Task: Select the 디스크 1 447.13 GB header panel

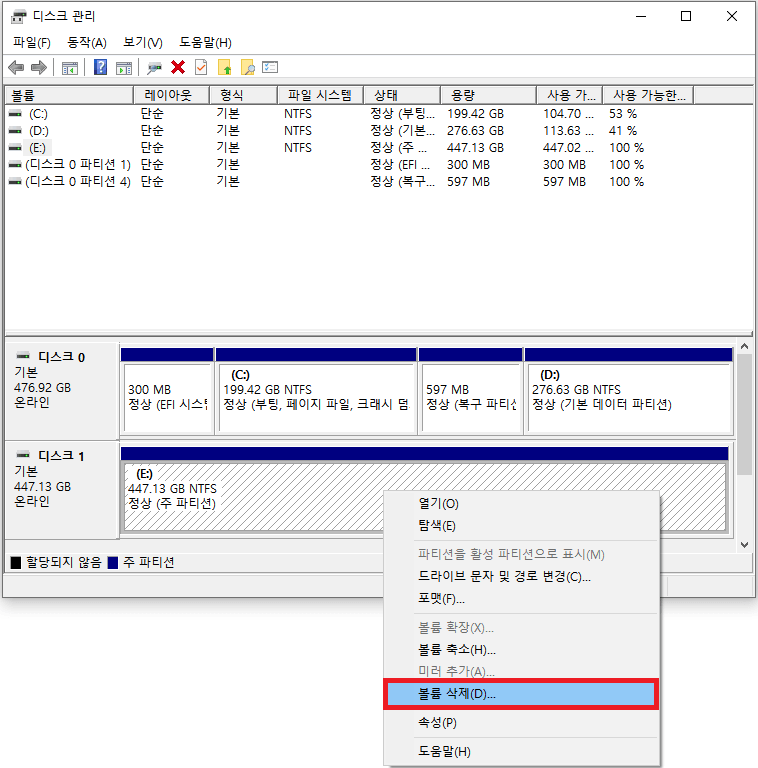Action: tap(62, 490)
